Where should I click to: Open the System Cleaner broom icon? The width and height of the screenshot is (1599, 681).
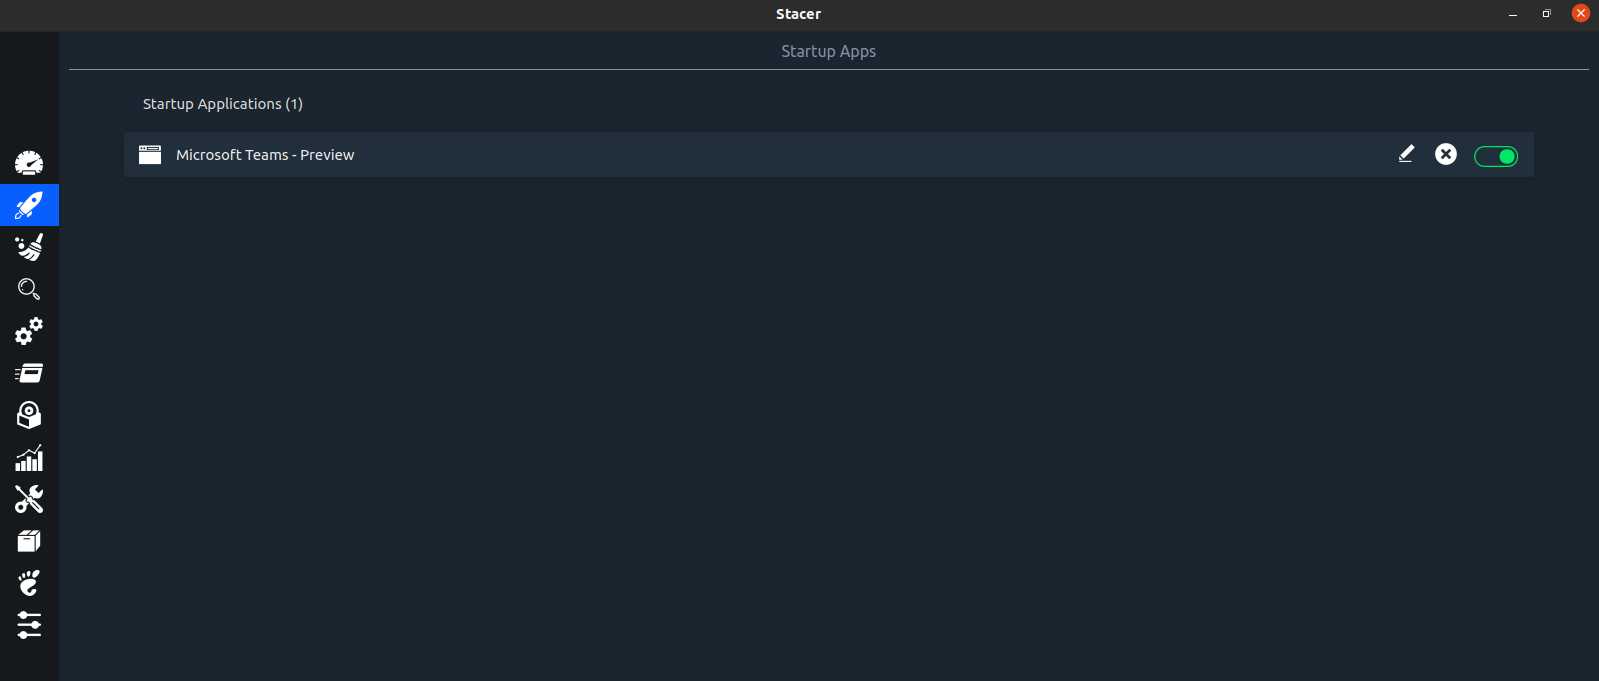tap(29, 247)
